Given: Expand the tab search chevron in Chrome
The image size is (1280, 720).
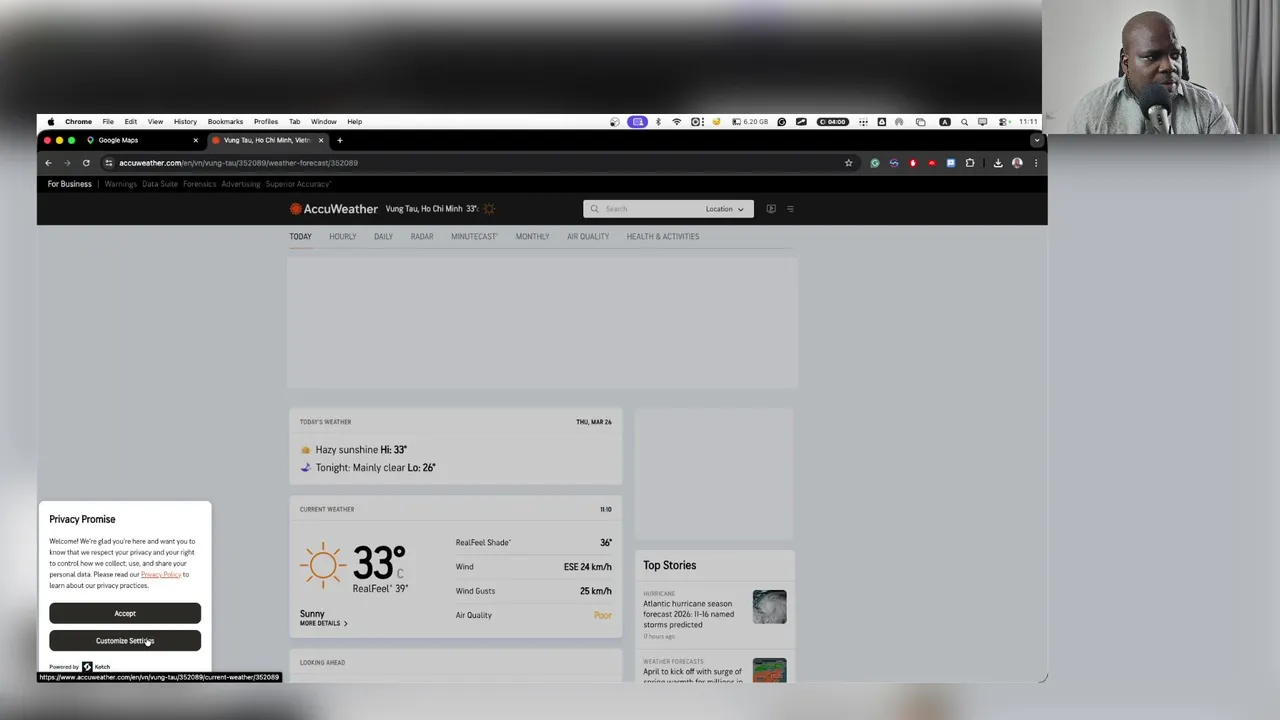Looking at the screenshot, I should 1037,140.
